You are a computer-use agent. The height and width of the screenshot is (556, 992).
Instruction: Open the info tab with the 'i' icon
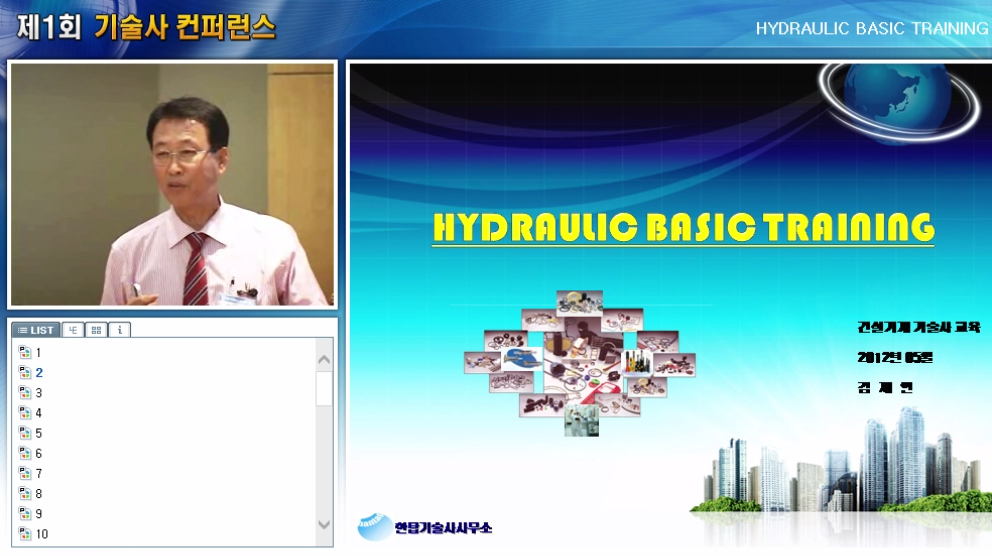click(x=120, y=330)
